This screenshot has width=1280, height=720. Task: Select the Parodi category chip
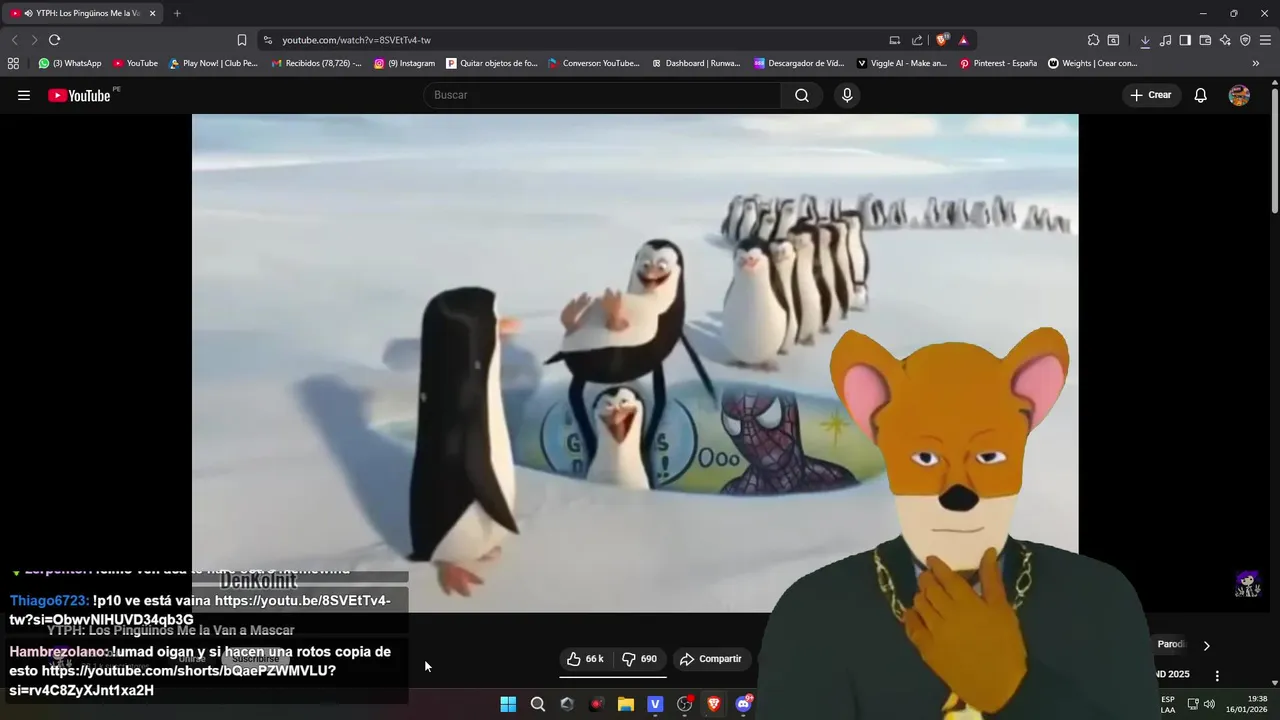coord(1171,645)
